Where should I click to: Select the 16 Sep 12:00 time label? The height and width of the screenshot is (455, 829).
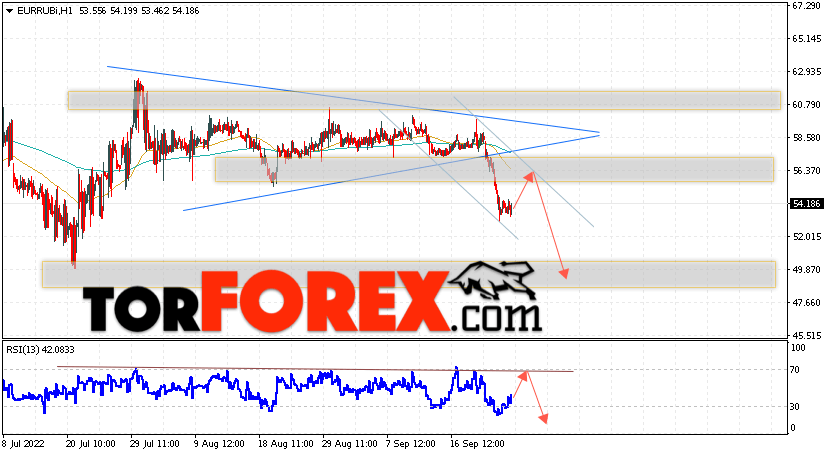point(477,443)
